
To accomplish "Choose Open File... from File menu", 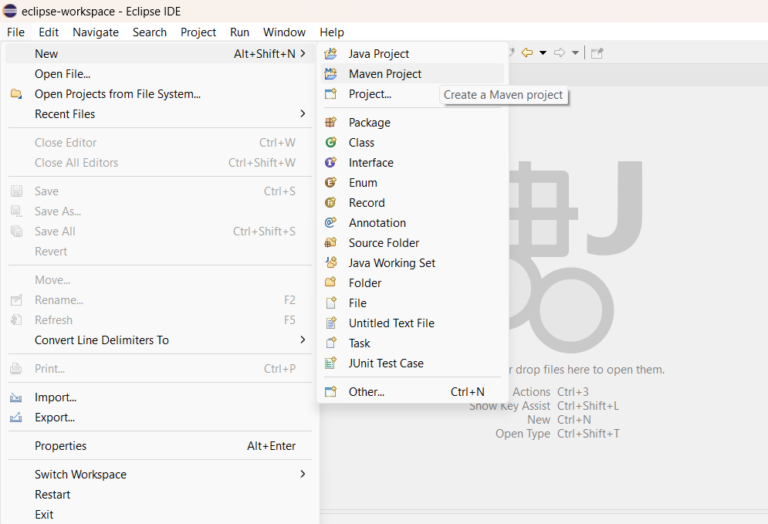I will coord(160,73).
